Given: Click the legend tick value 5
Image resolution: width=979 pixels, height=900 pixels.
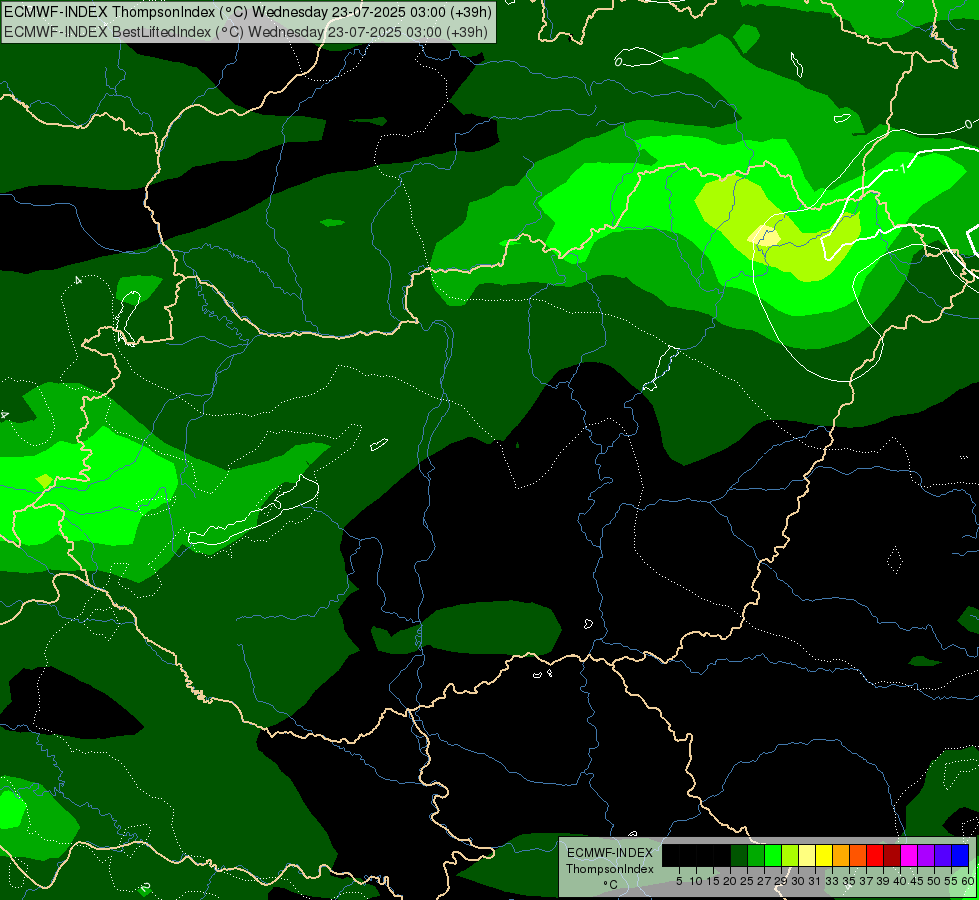Looking at the screenshot, I should coord(679,881).
